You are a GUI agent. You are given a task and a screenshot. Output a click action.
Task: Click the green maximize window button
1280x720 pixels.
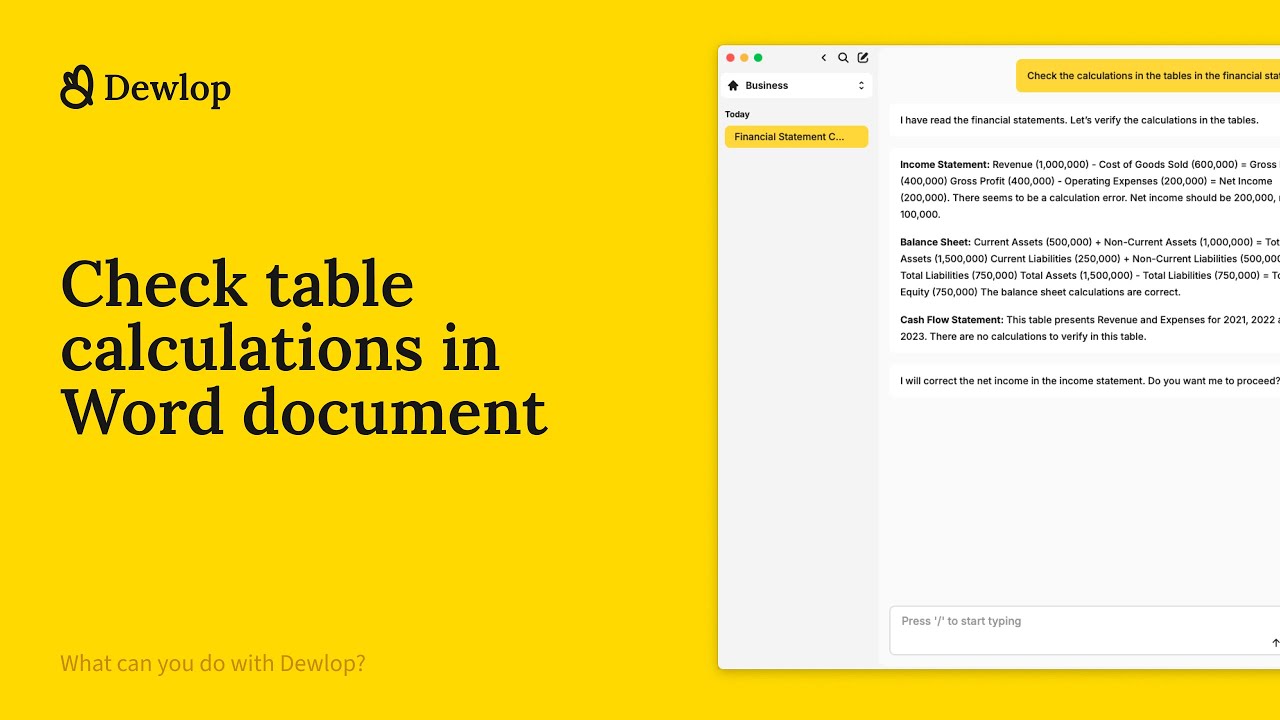pos(758,58)
